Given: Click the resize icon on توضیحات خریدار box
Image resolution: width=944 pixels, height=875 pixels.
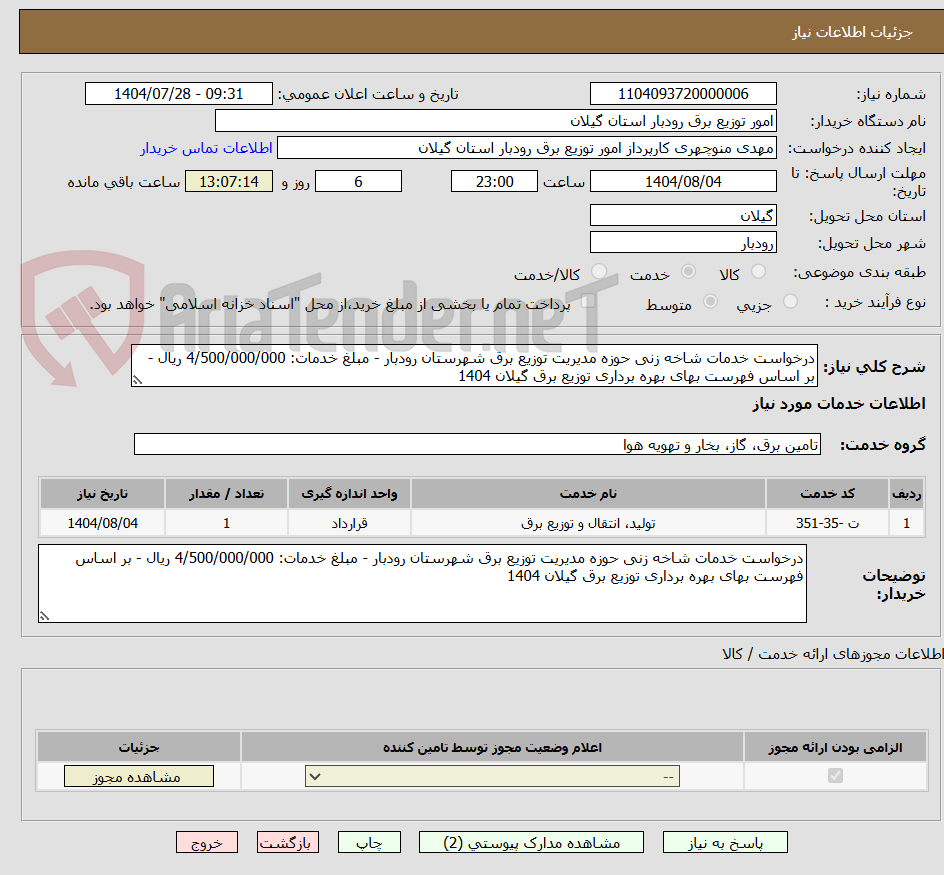Looking at the screenshot, I should 44,618.
